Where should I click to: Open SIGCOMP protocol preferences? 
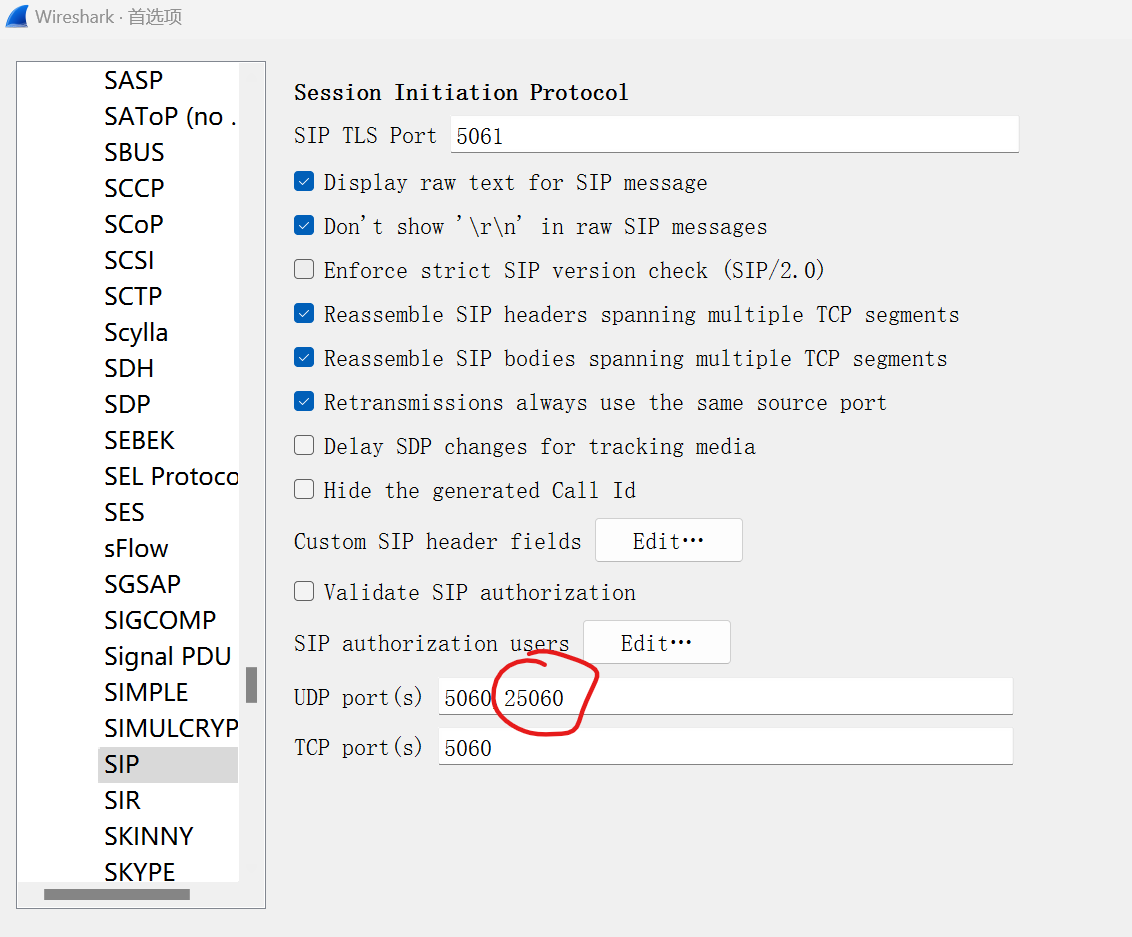click(x=160, y=620)
